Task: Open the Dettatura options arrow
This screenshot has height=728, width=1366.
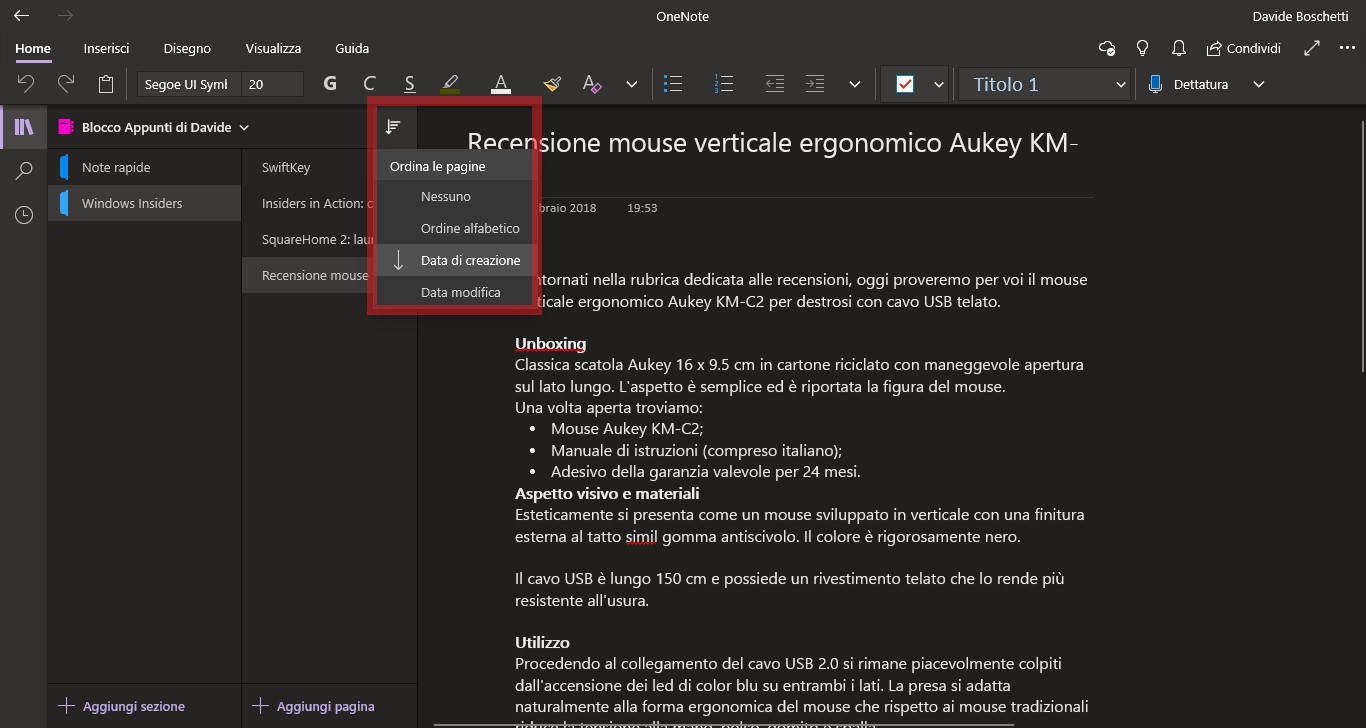Action: (x=1259, y=84)
